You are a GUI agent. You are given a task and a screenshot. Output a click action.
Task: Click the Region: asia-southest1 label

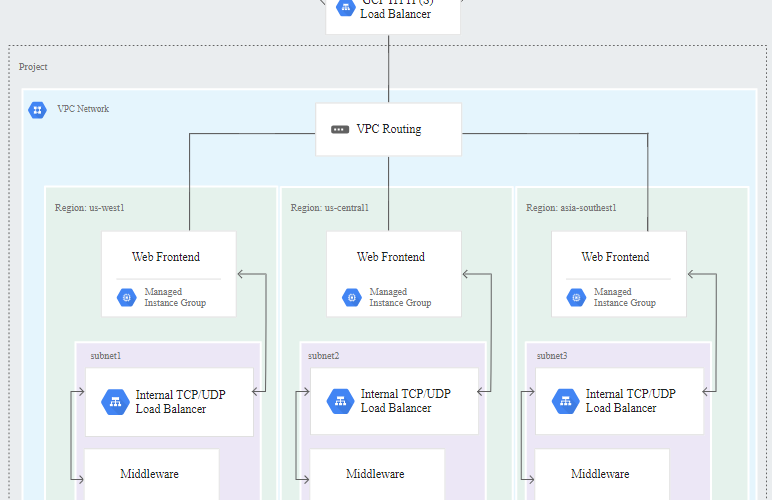571,208
